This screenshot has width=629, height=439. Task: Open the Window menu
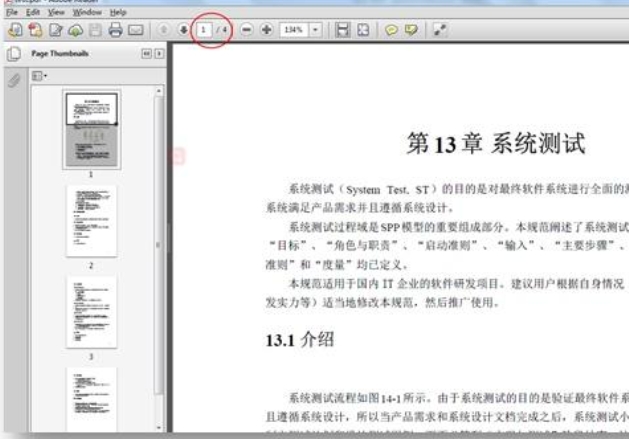pos(87,12)
